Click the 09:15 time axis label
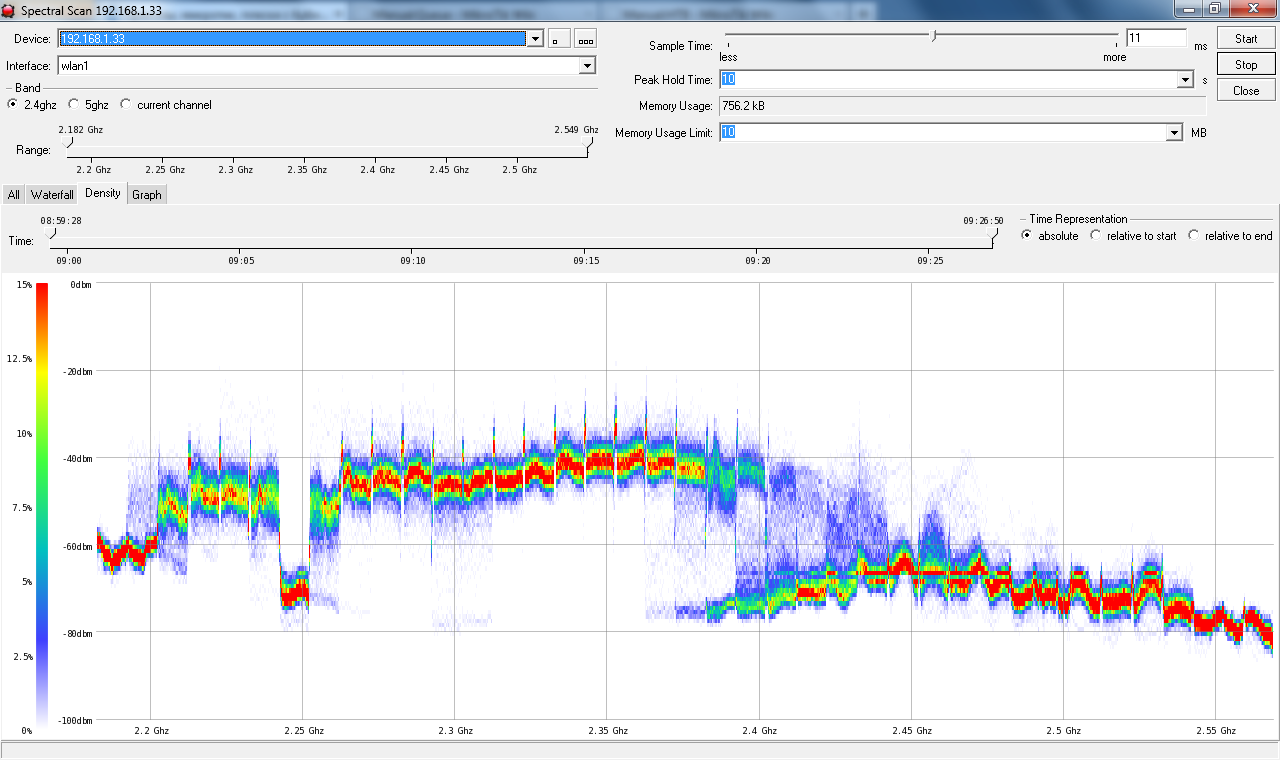The height and width of the screenshot is (760, 1280). point(587,261)
